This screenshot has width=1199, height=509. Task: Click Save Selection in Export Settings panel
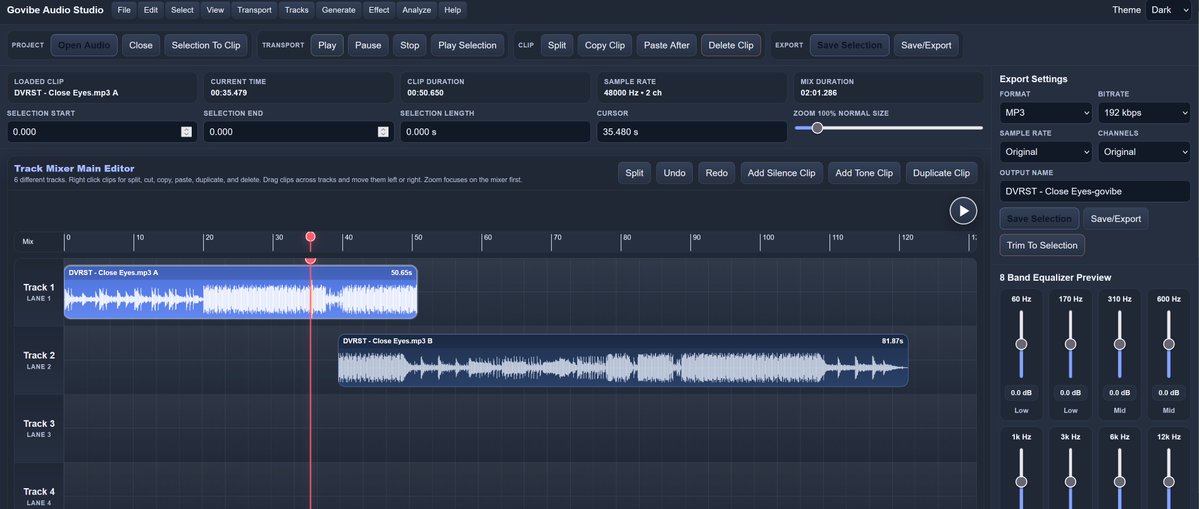point(1039,219)
